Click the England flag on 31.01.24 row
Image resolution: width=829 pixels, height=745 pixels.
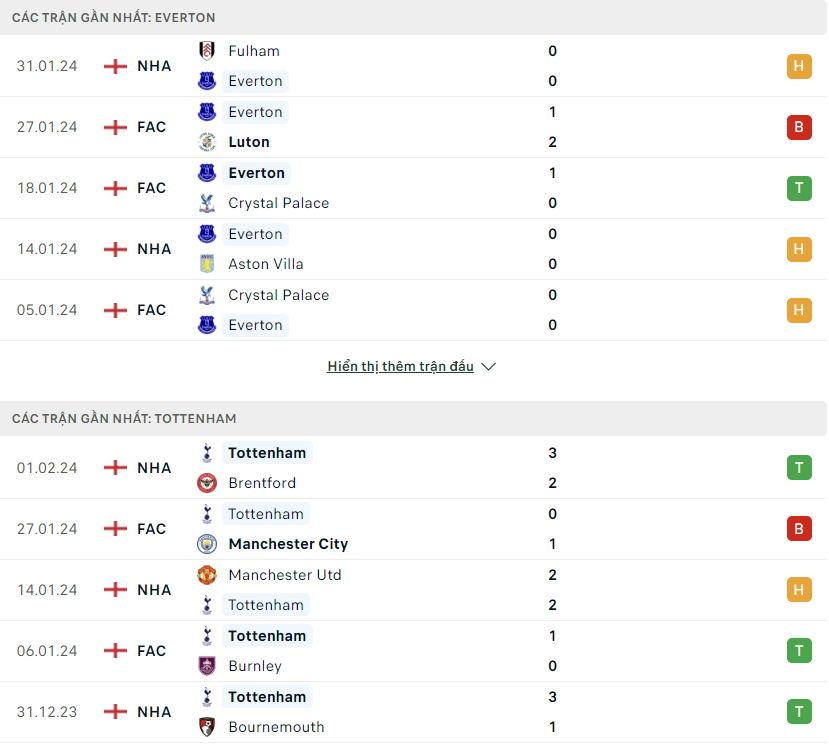(x=115, y=66)
